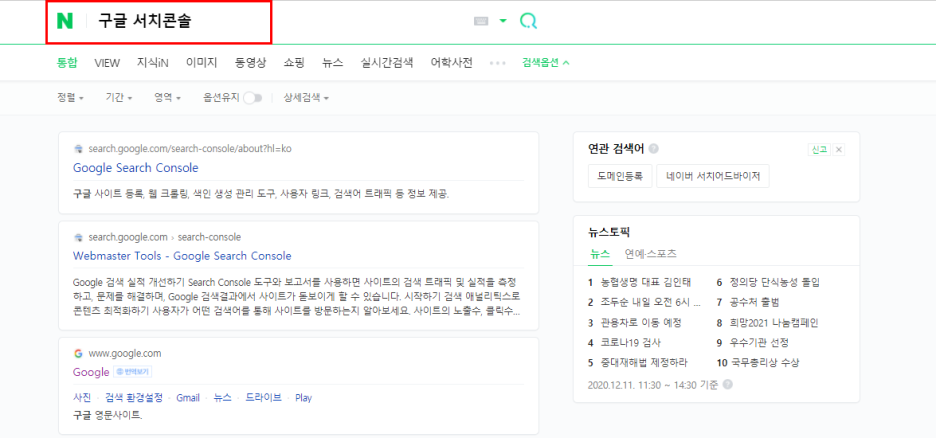The height and width of the screenshot is (438, 936).
Task: Click the search.google.com › search-console URL
Action: (165, 237)
